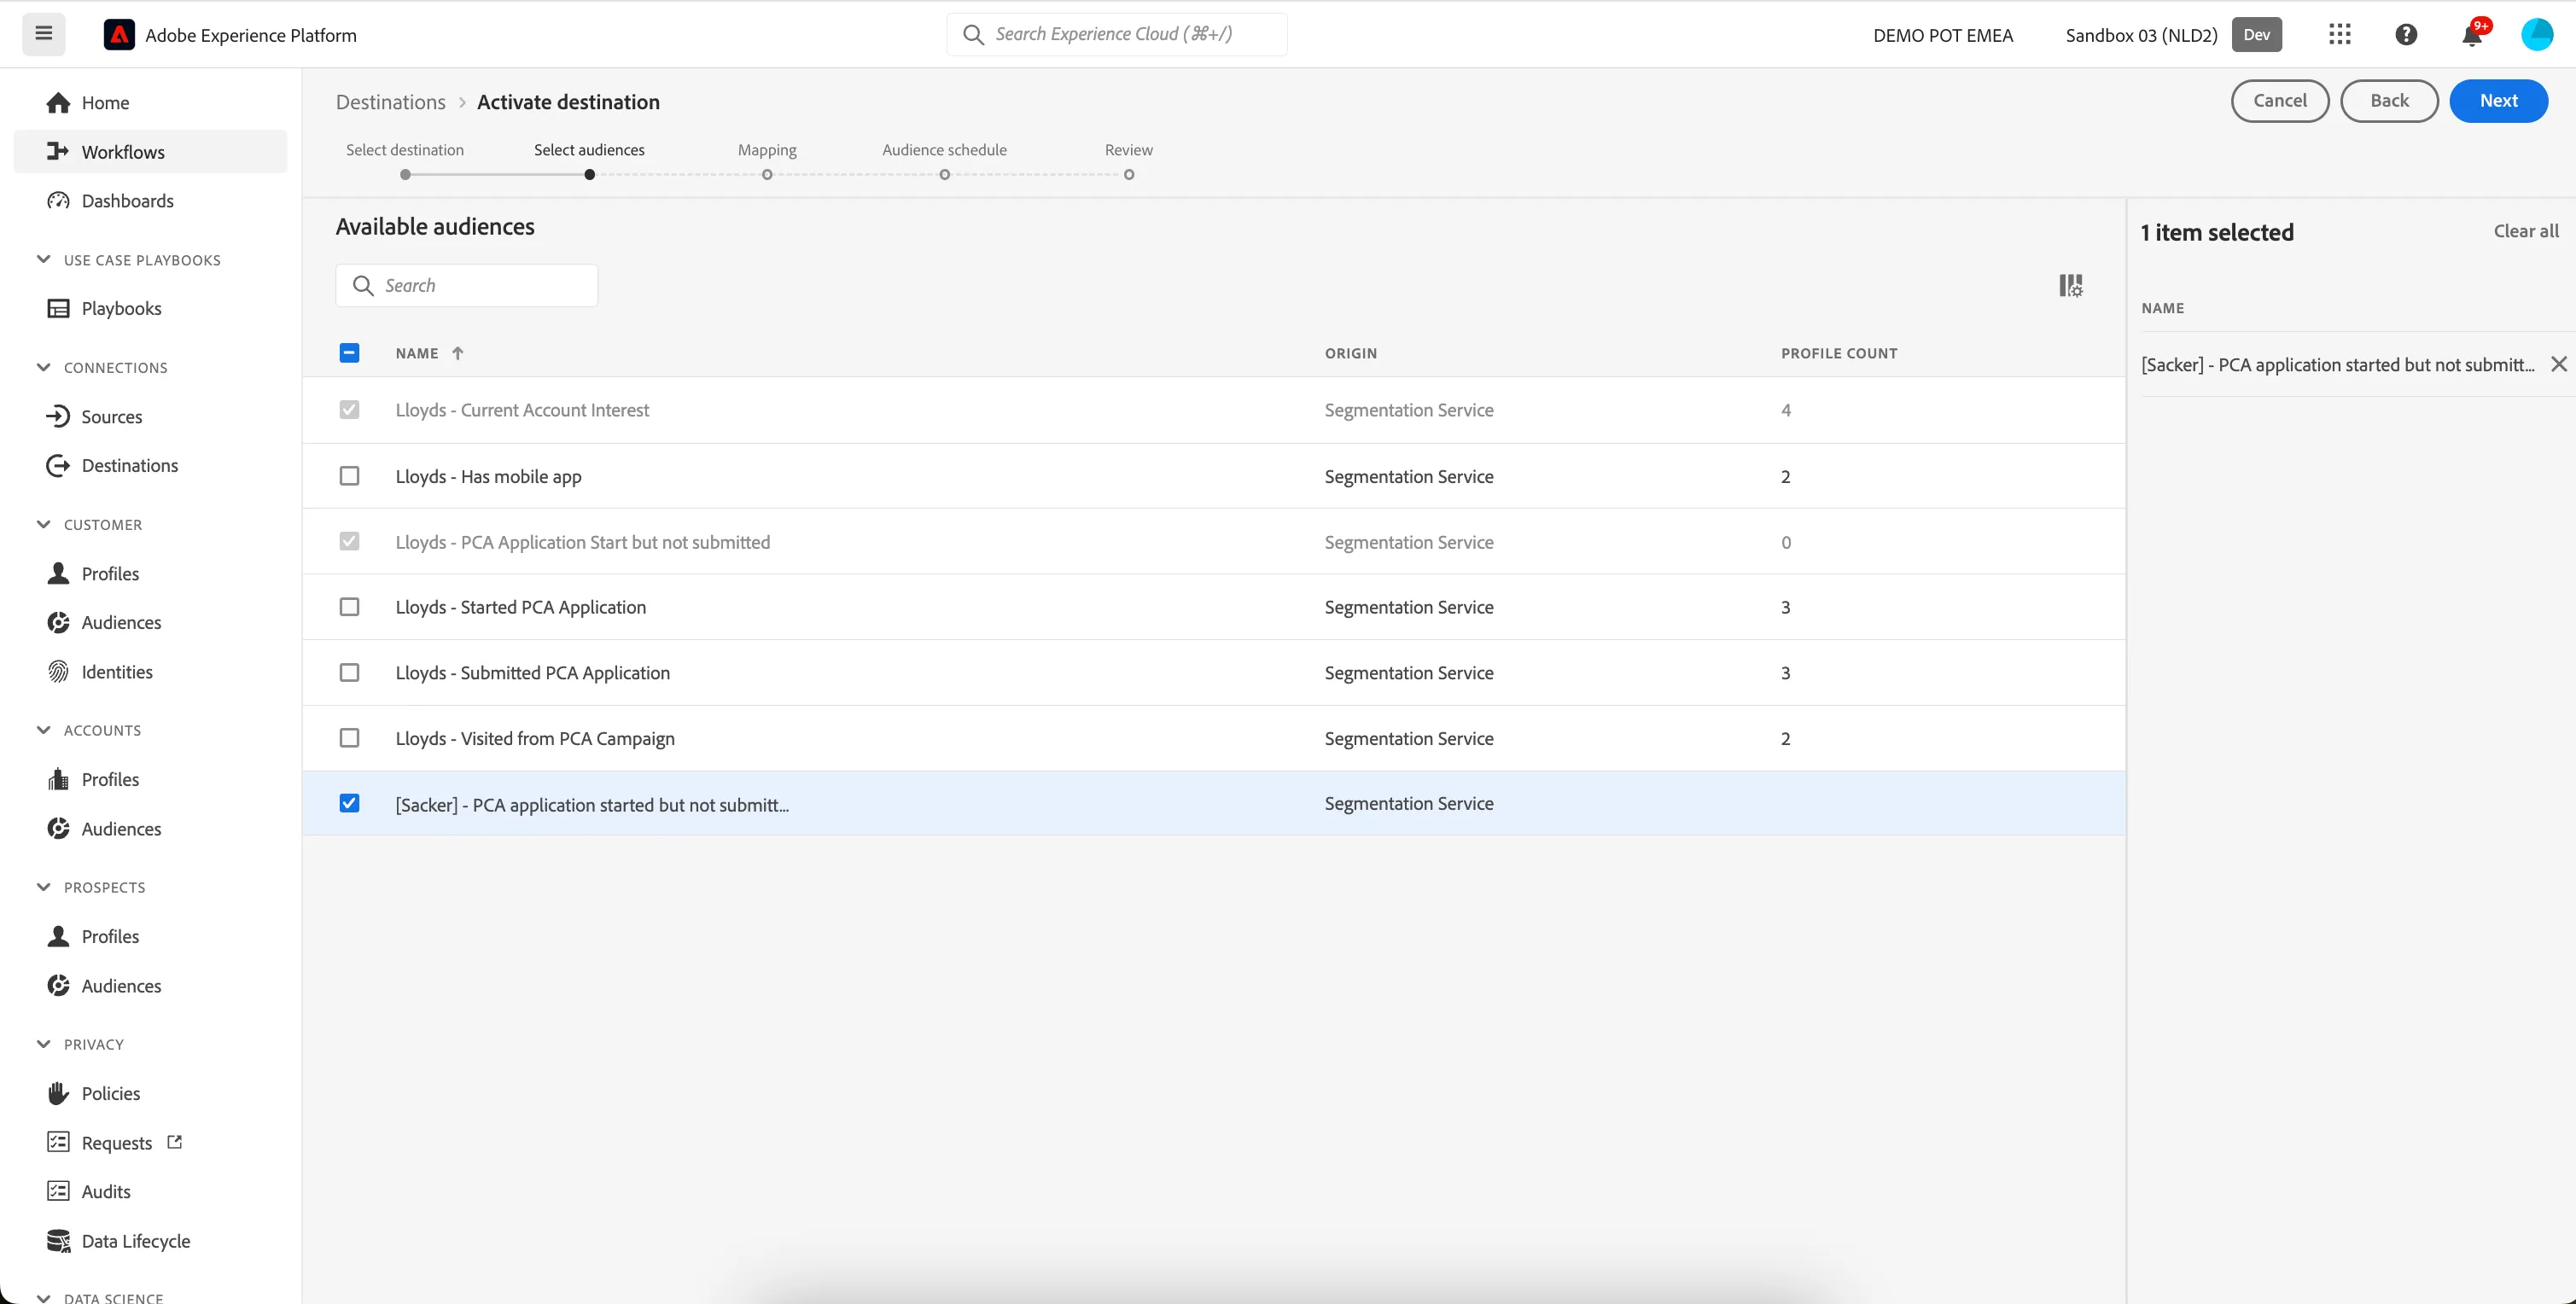Open notifications bell icon
This screenshot has width=2576, height=1304.
click(2471, 35)
